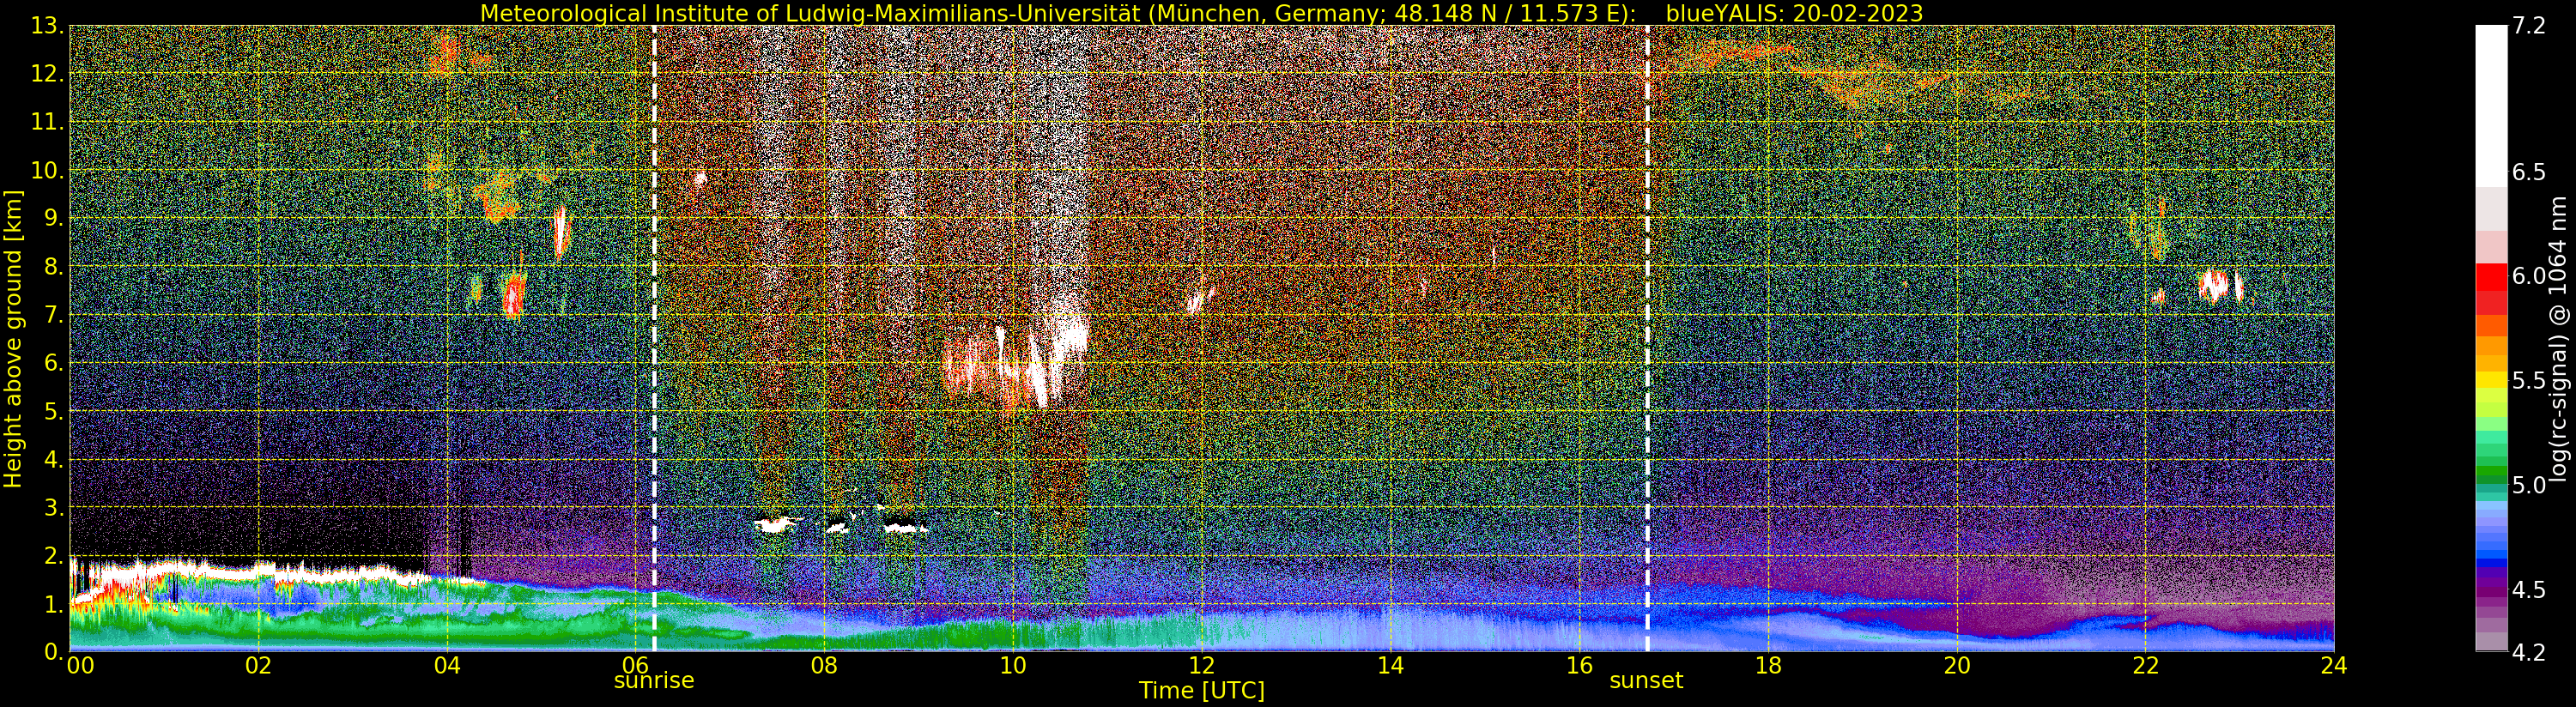The width and height of the screenshot is (2576, 707).
Task: Click the '0.' height tick label
Action: click(54, 651)
